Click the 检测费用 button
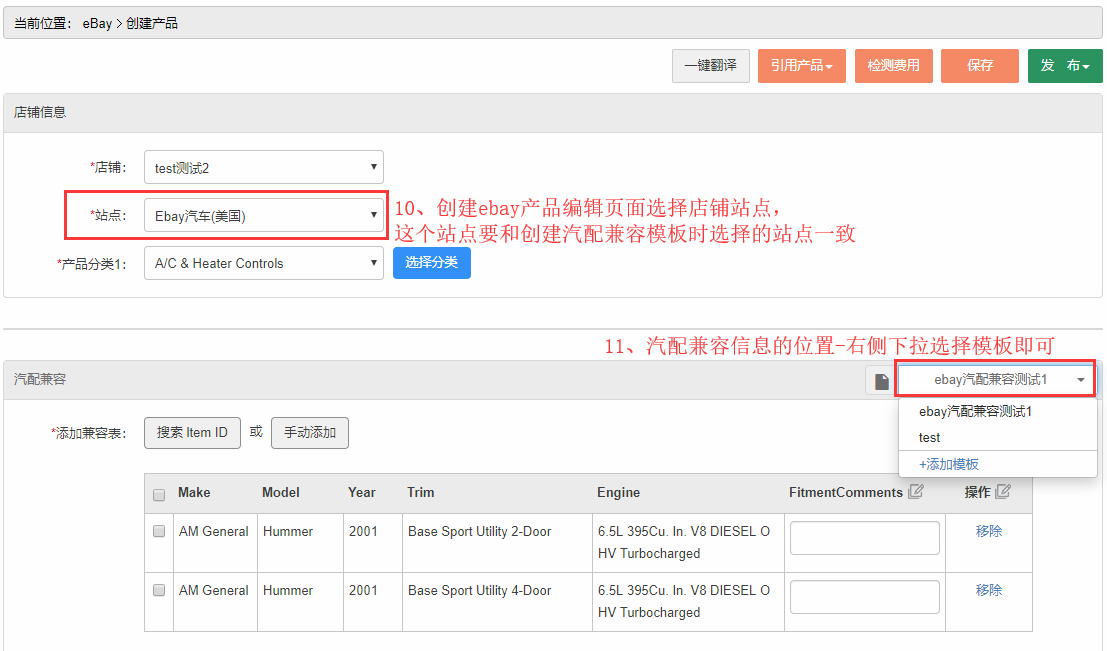 [893, 66]
